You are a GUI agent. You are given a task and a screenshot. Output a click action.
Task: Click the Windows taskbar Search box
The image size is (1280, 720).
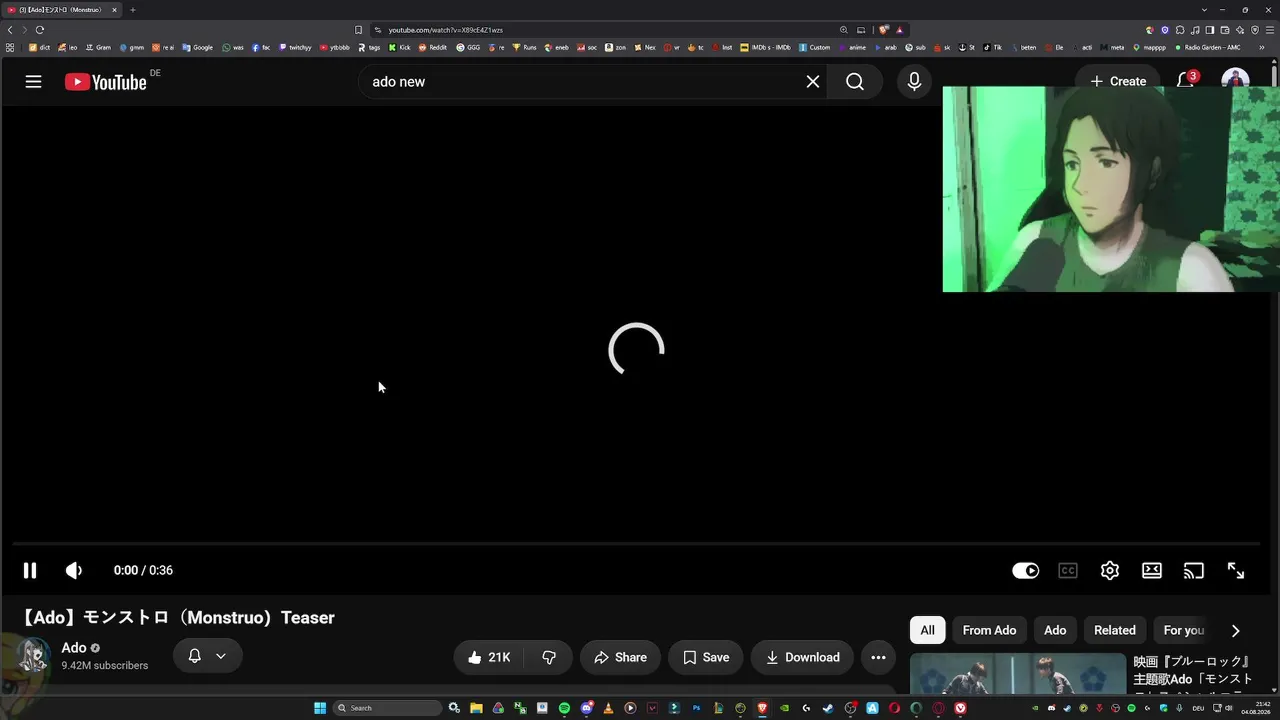click(387, 708)
